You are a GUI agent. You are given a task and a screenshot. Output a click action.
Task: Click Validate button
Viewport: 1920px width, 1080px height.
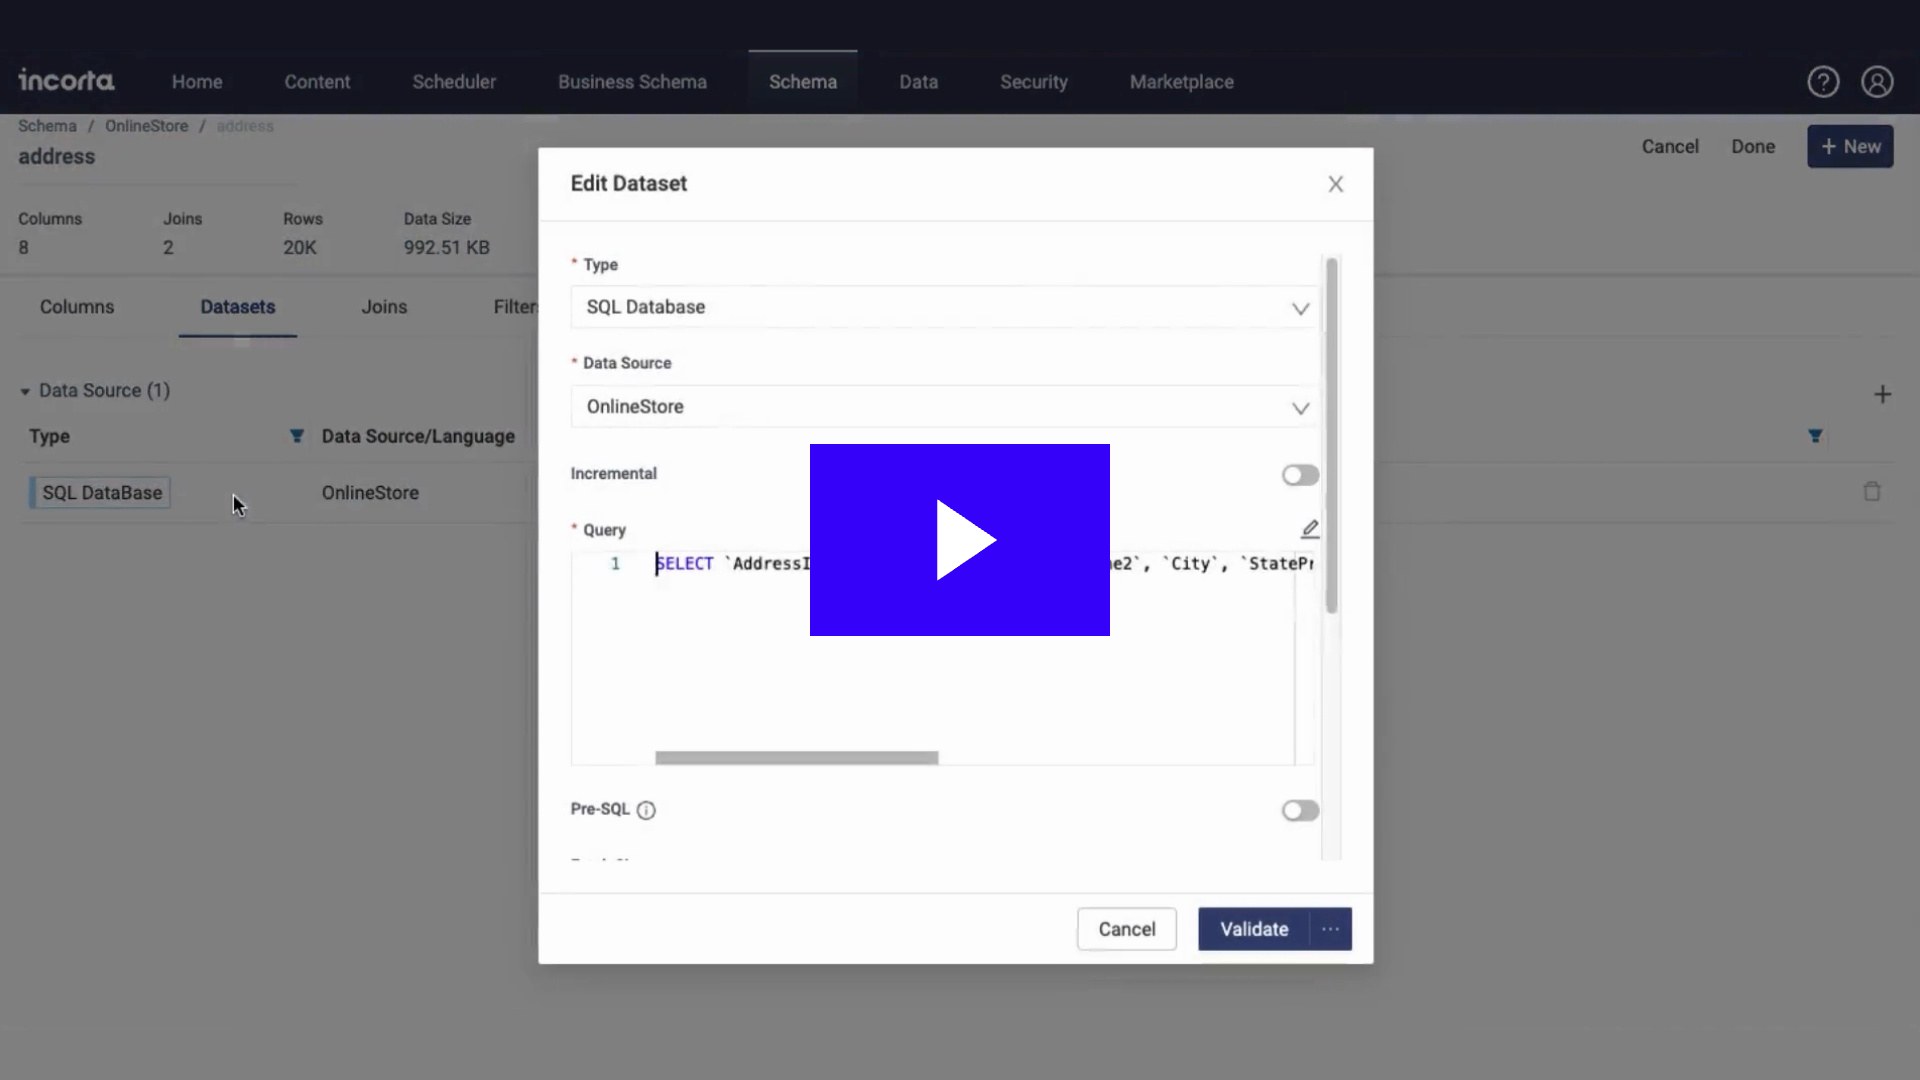click(x=1254, y=929)
